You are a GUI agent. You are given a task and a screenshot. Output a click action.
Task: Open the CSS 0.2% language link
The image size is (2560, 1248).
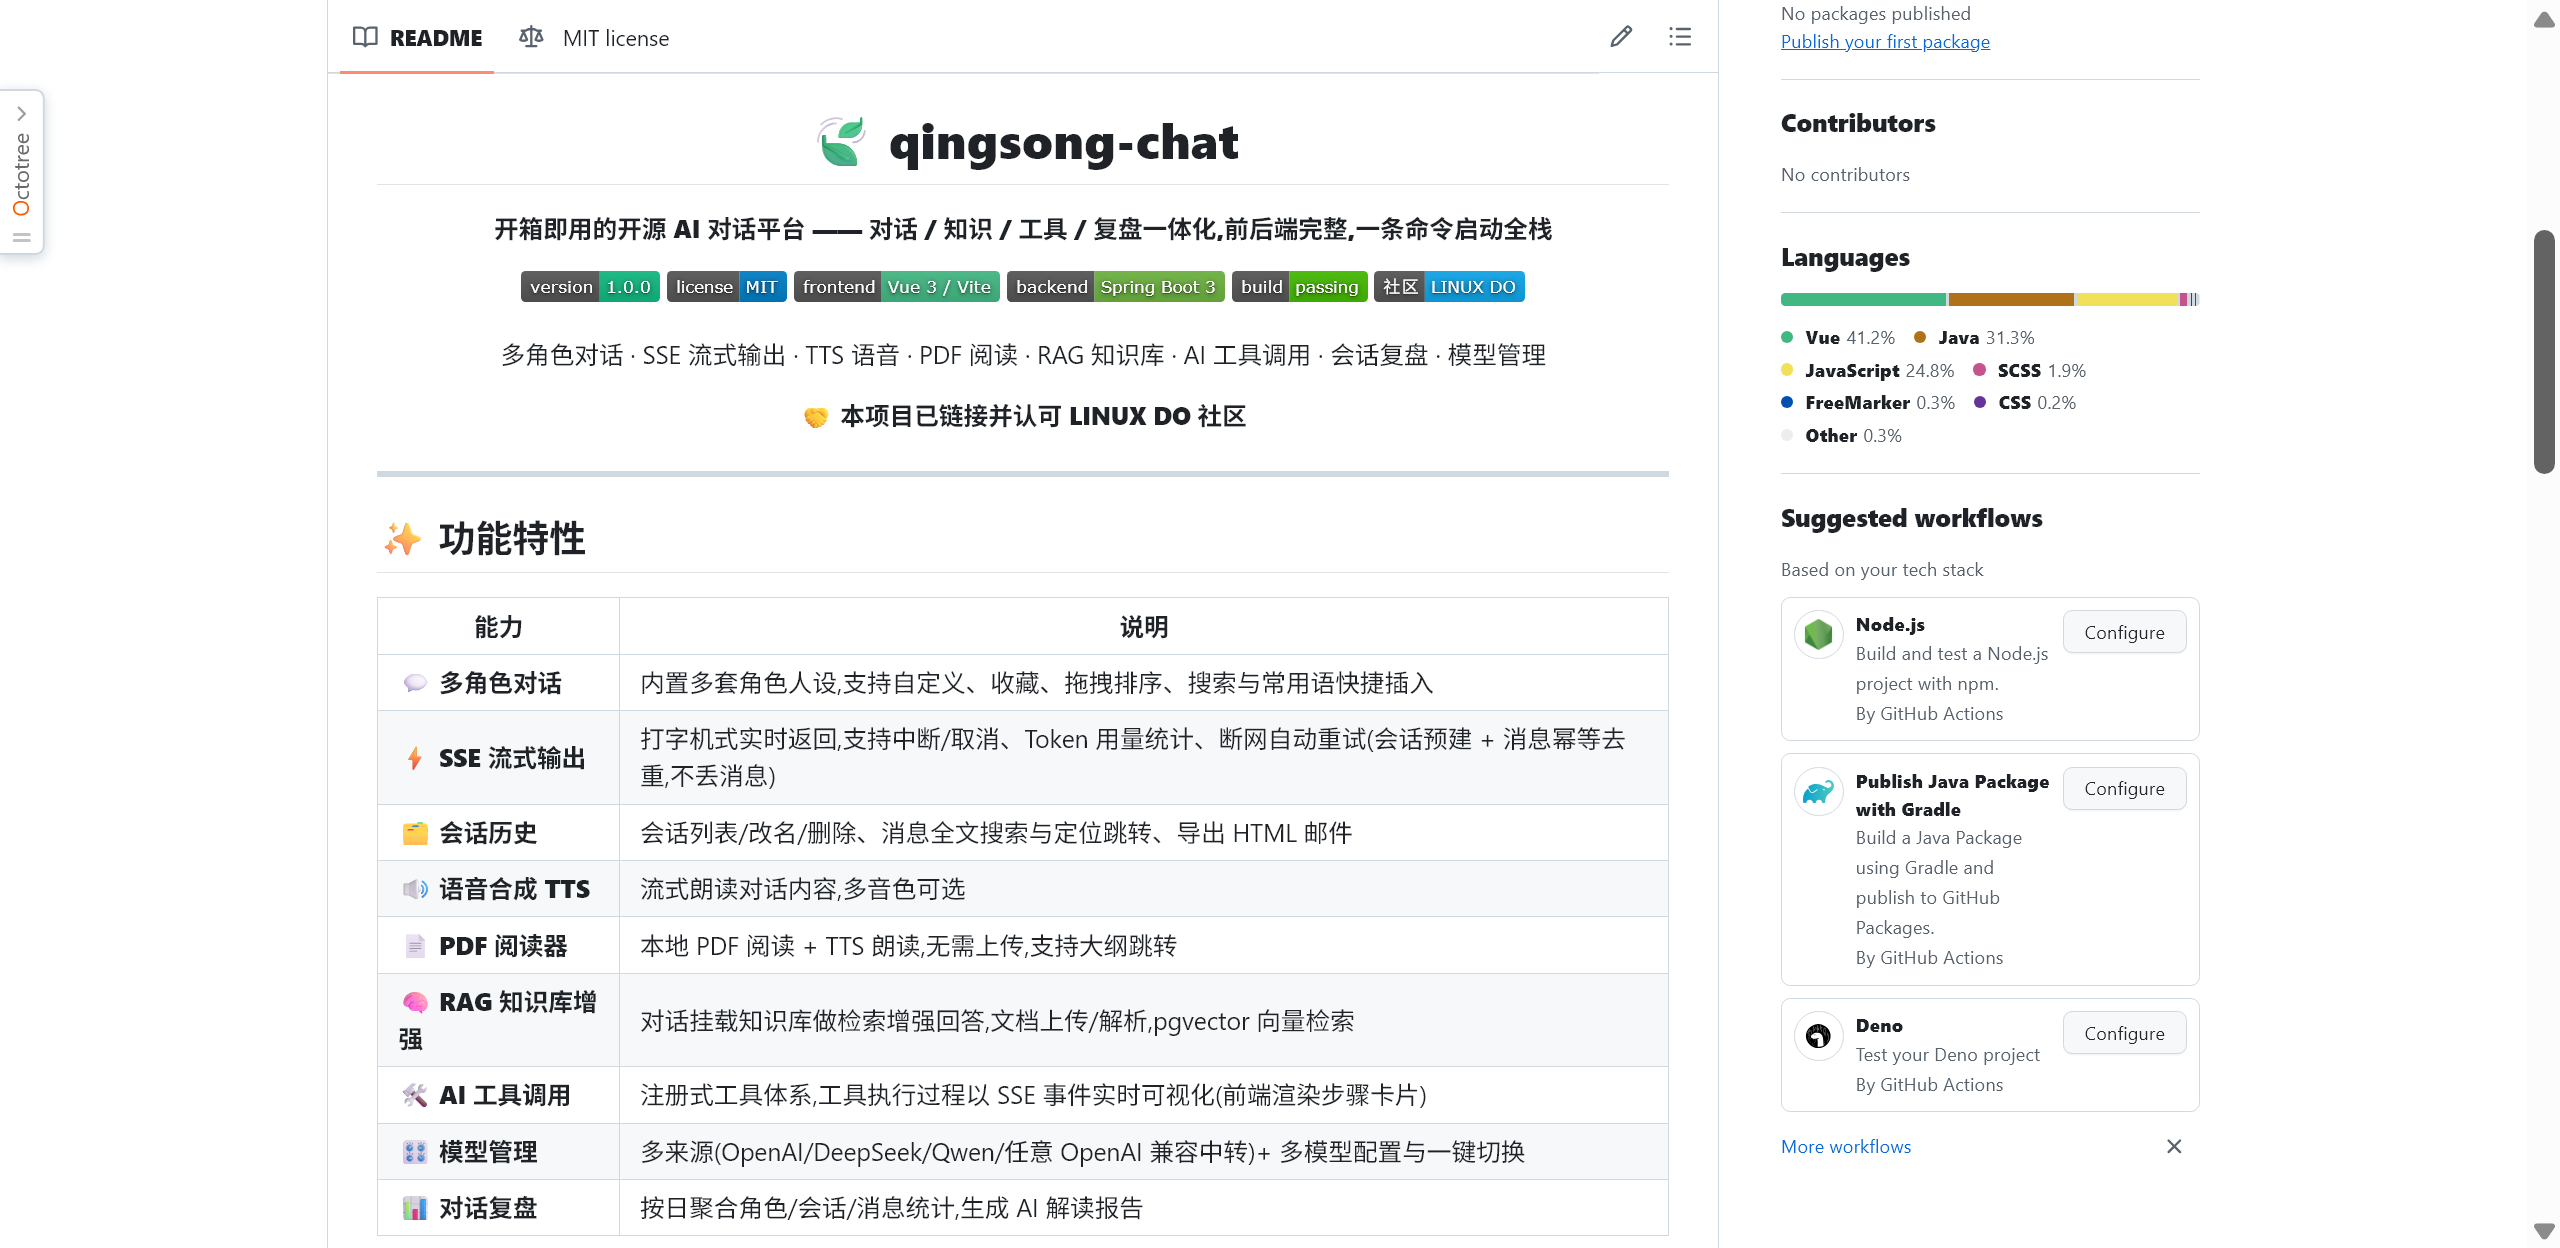(2026, 403)
